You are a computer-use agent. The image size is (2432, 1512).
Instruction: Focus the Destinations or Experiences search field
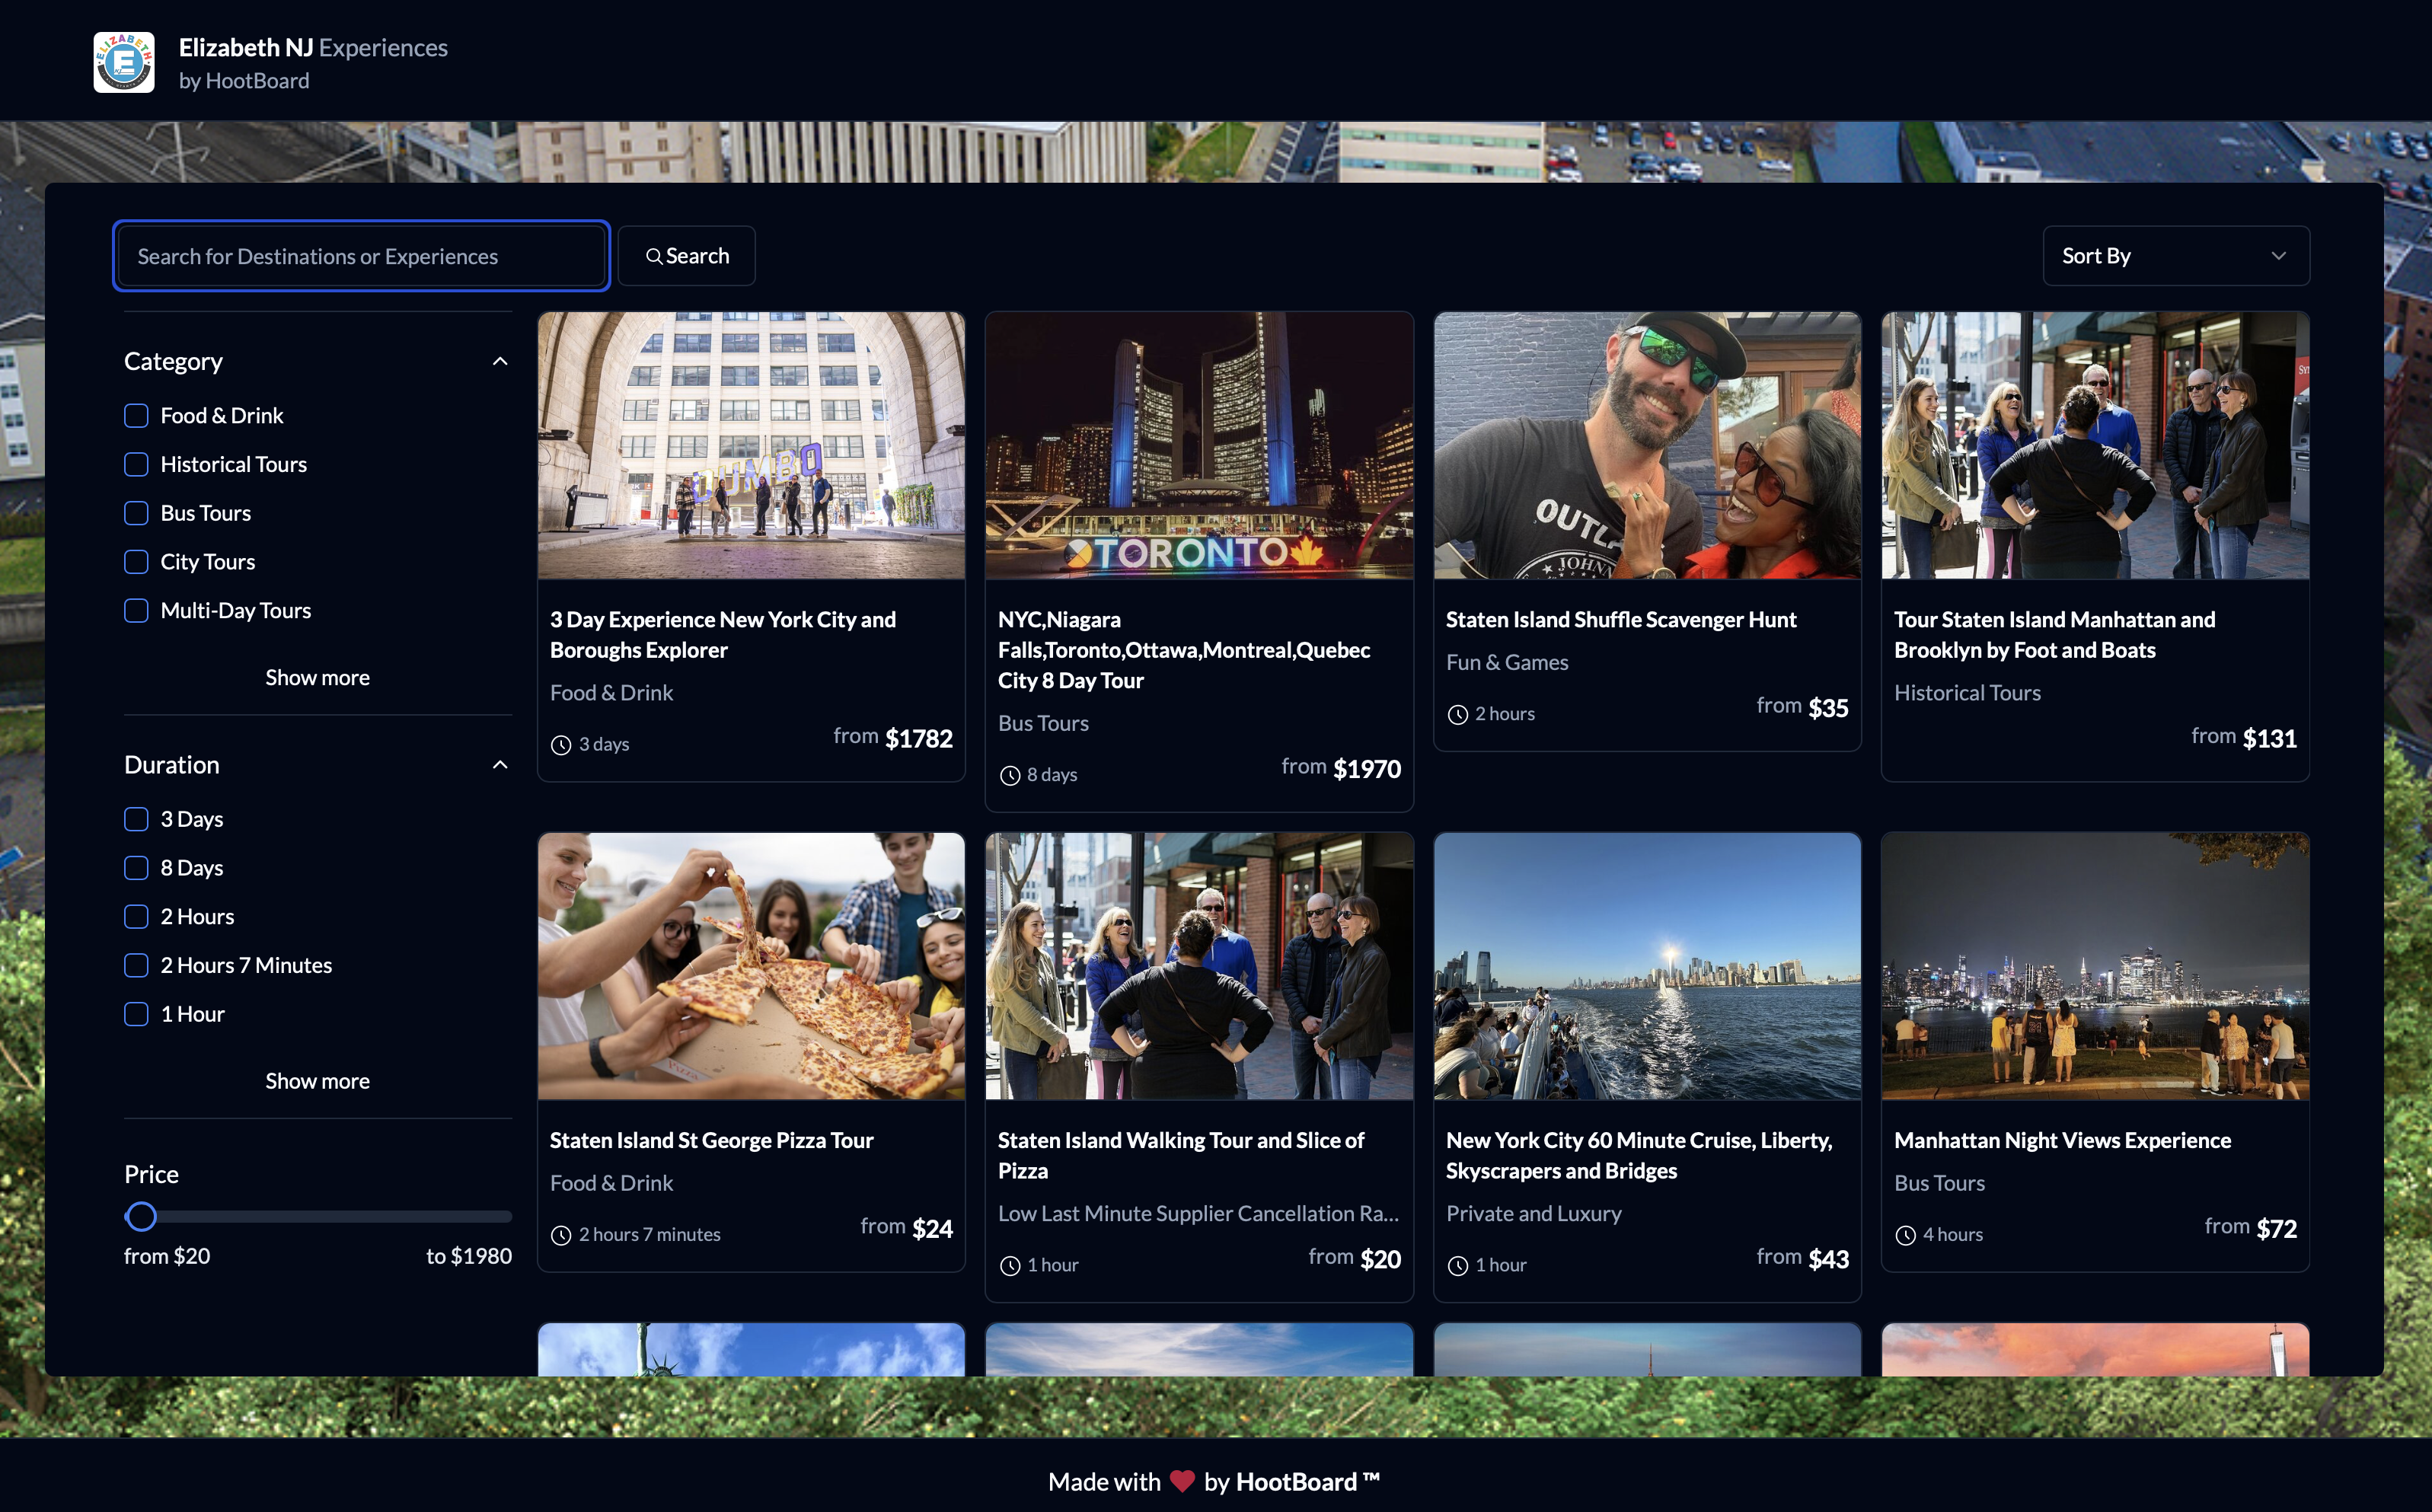point(361,257)
